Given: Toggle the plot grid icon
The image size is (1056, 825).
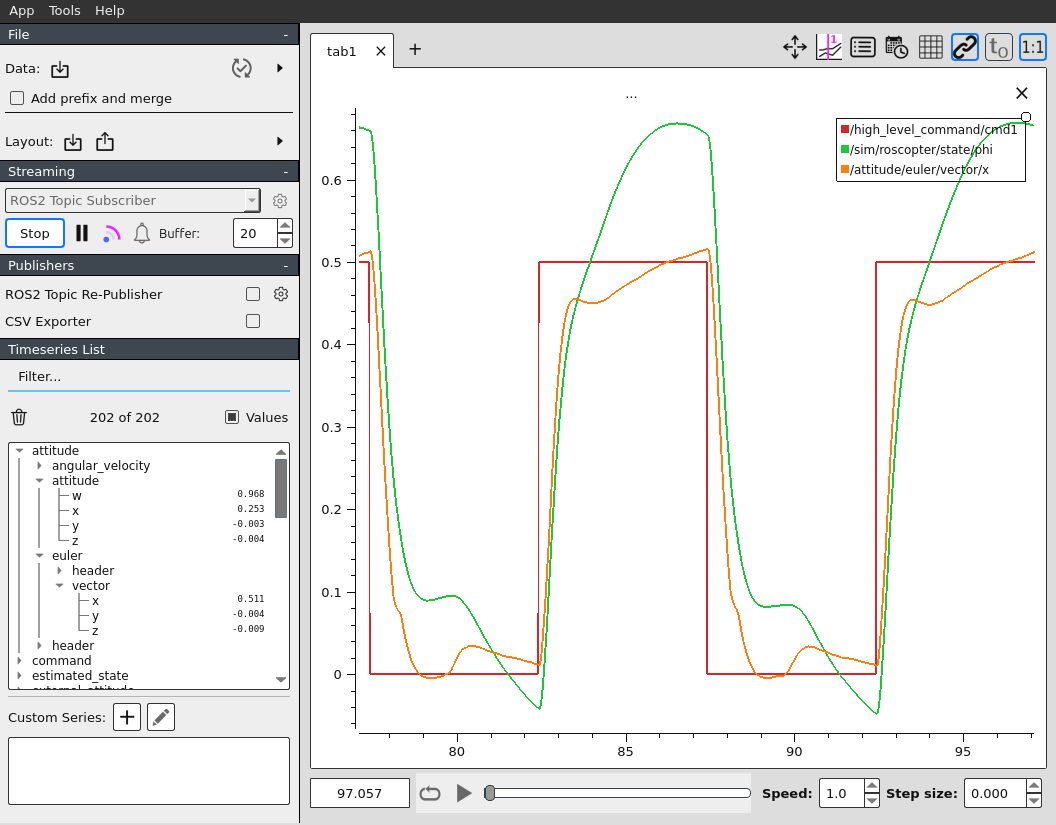Looking at the screenshot, I should [x=930, y=47].
